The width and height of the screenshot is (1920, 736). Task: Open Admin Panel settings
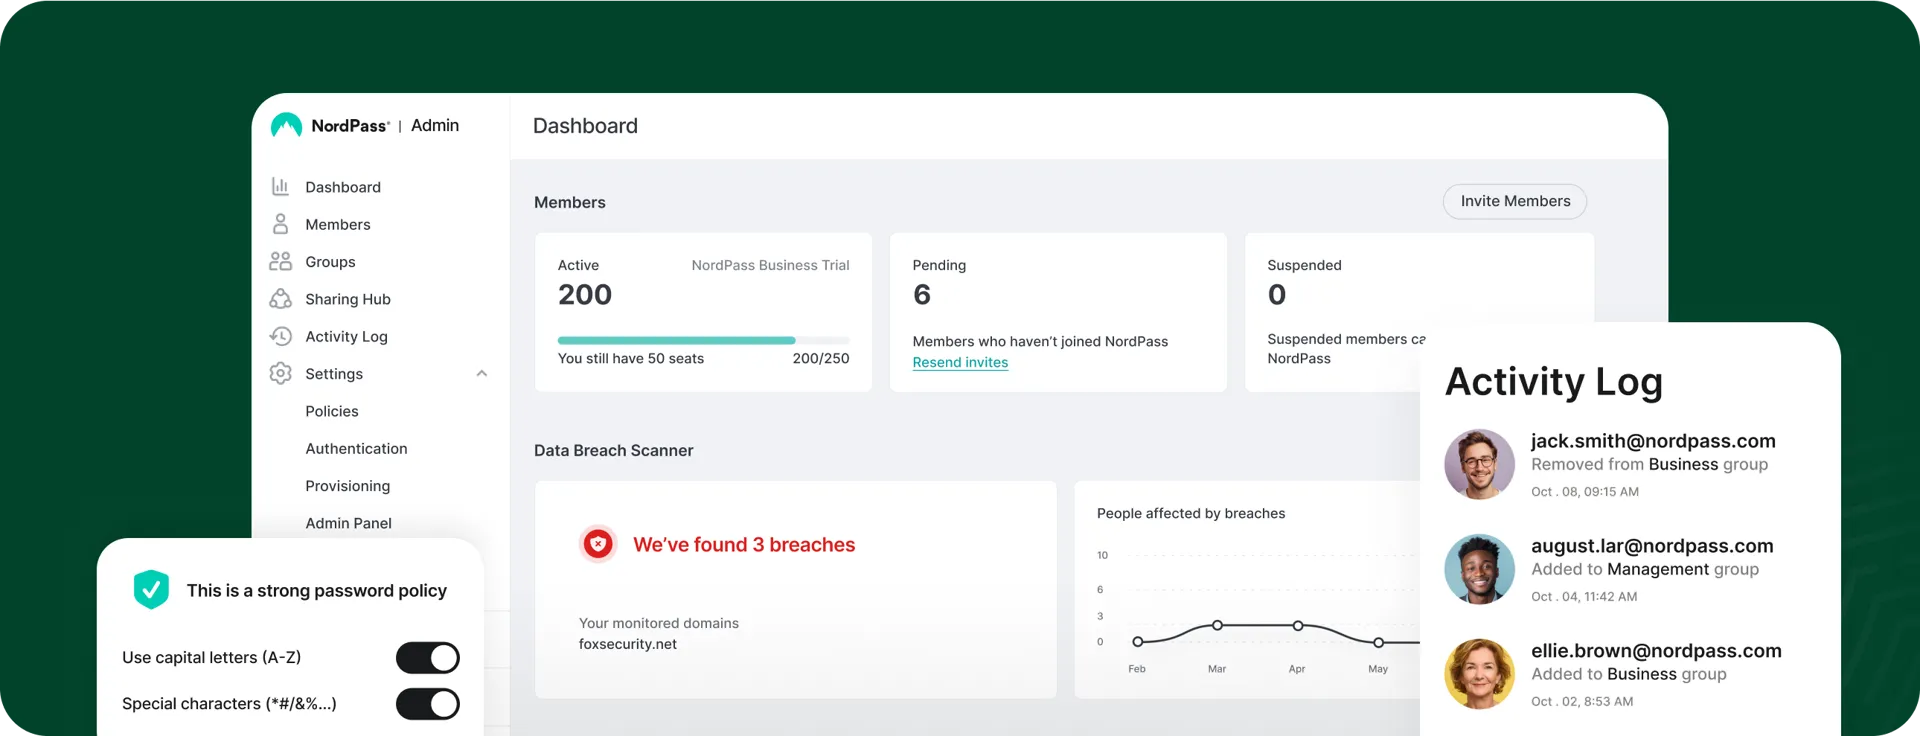(x=349, y=523)
